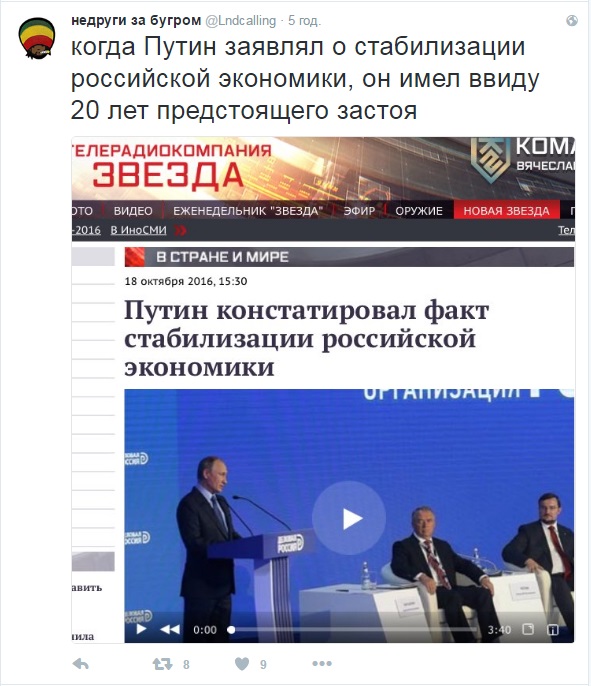Like the tweet with heart icon
The height and width of the screenshot is (686, 591).
click(x=242, y=664)
